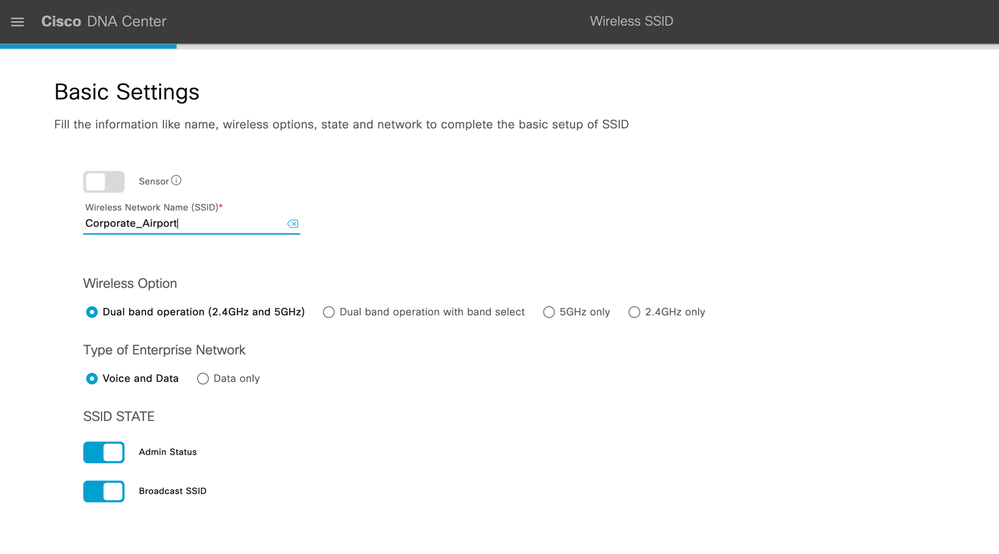Select Dual band operation (2.4GHz and 5GHz)
This screenshot has height=554, width=999.
click(92, 312)
